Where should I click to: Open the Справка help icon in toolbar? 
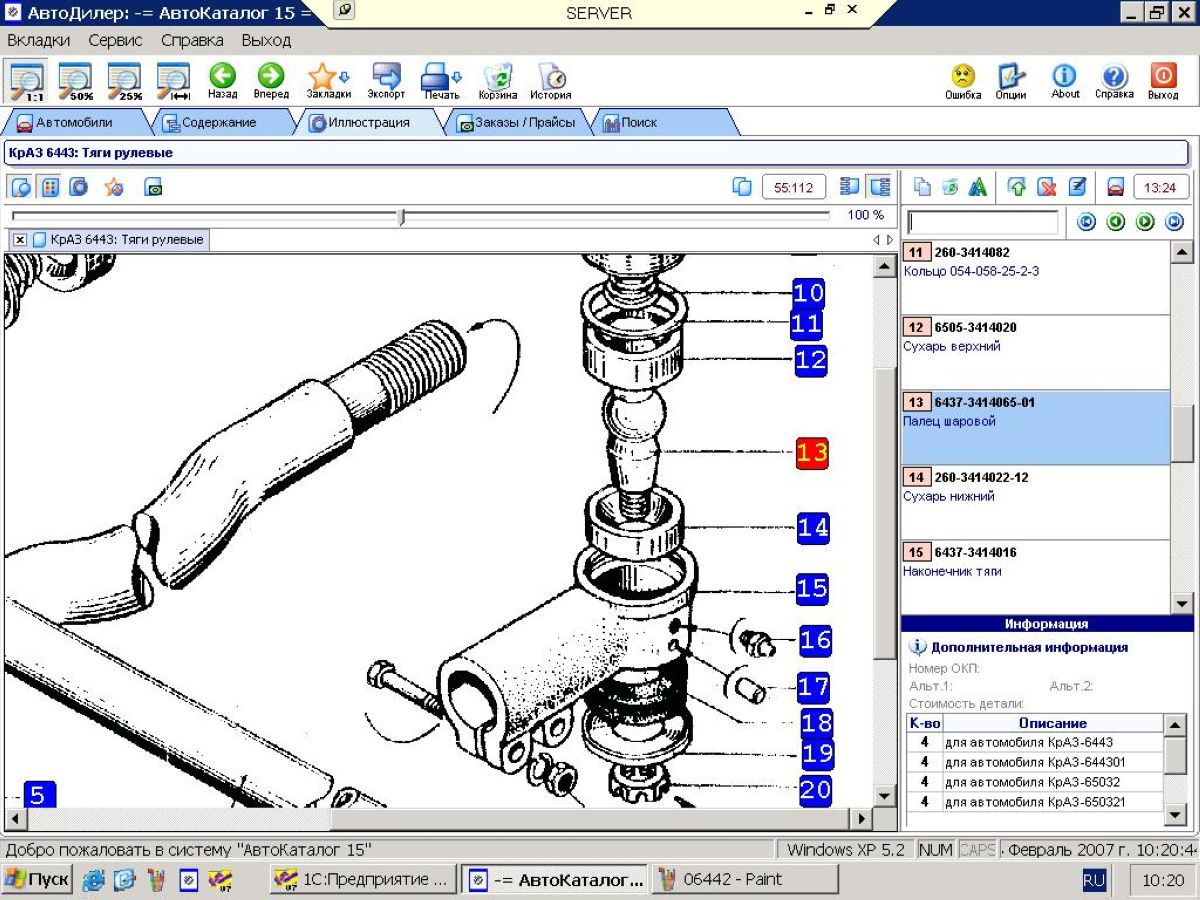point(1114,82)
